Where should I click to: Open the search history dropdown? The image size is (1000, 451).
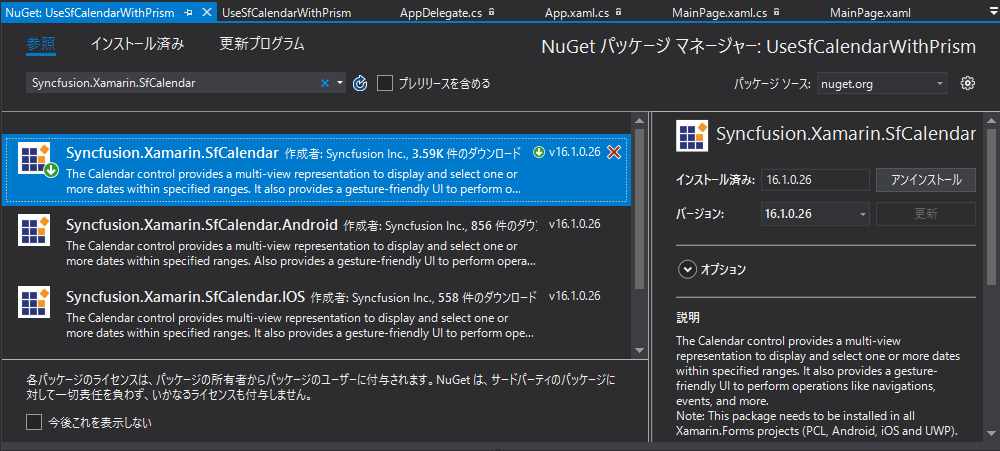pyautogui.click(x=340, y=83)
